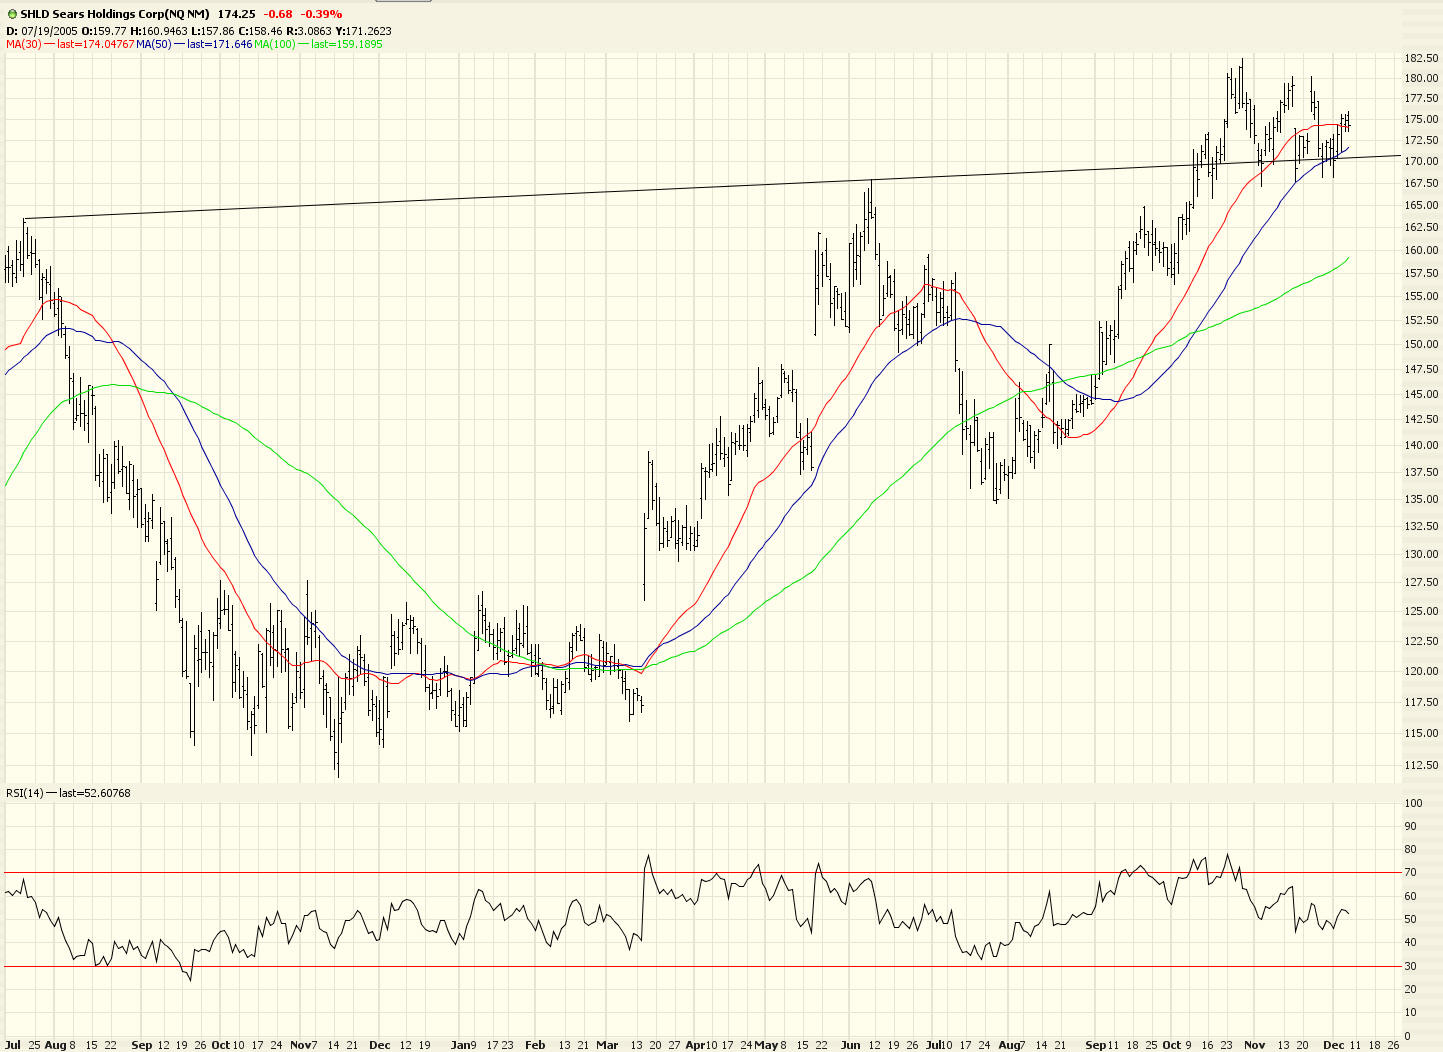Click the 182.50 price axis label
The height and width of the screenshot is (1052, 1443).
1421,58
